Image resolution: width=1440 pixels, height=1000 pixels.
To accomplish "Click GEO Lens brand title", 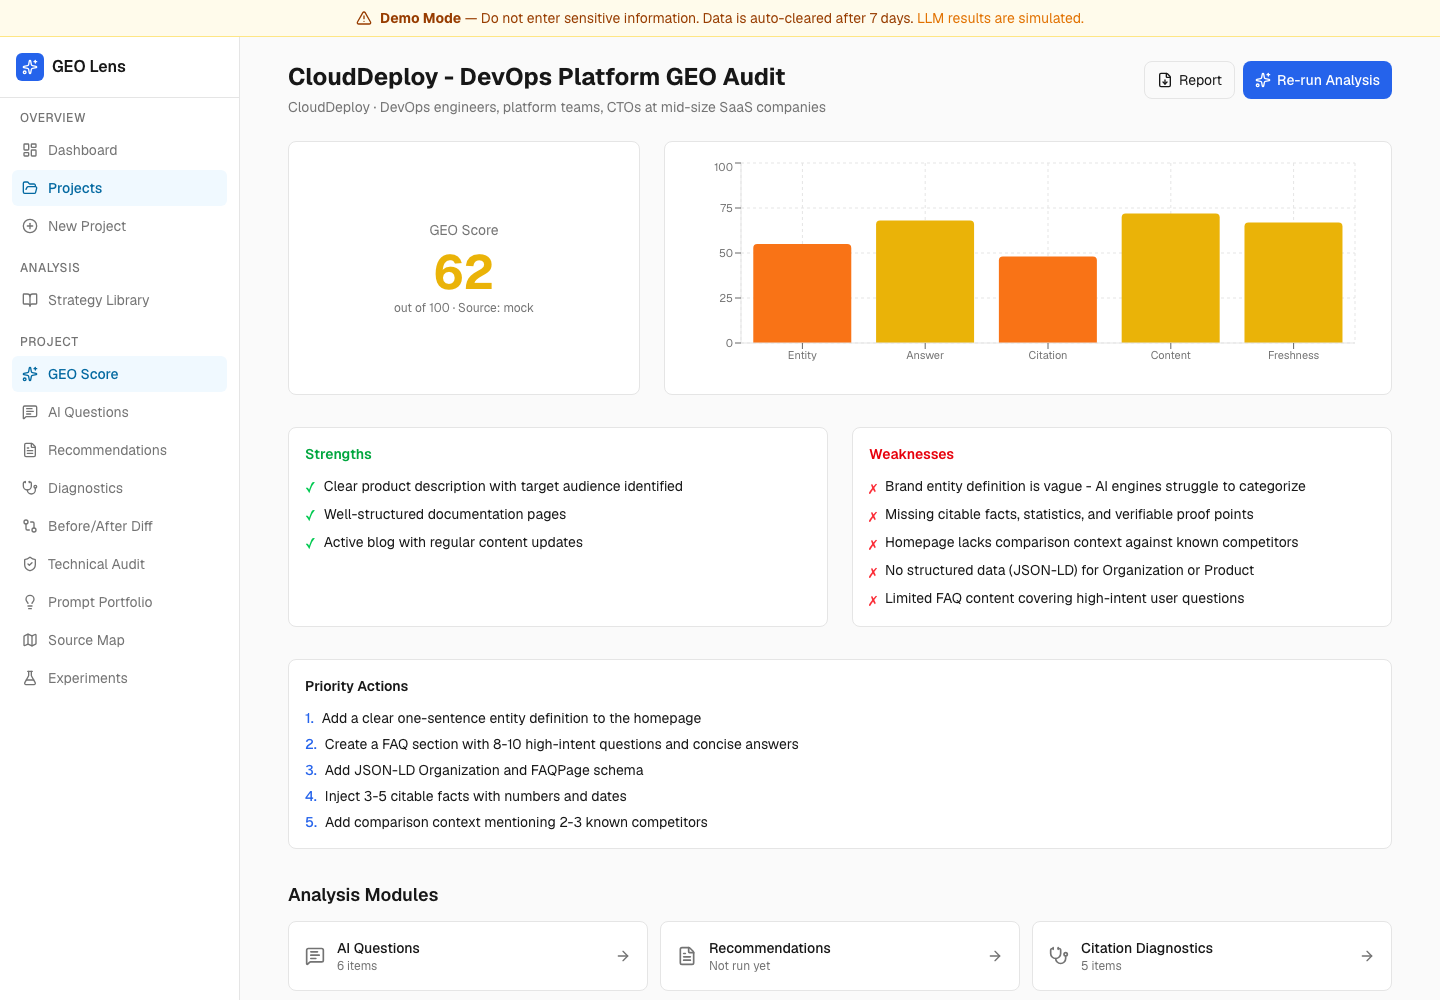I will click(x=89, y=67).
